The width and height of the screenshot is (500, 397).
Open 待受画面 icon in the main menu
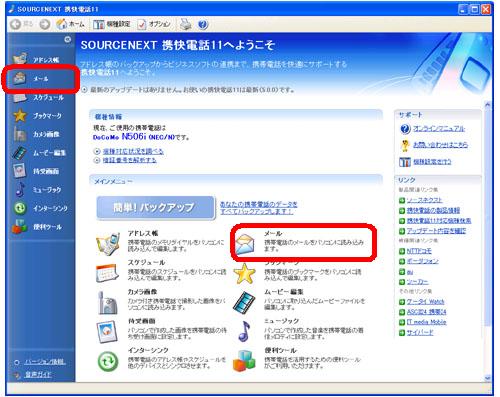pyautogui.click(x=107, y=332)
